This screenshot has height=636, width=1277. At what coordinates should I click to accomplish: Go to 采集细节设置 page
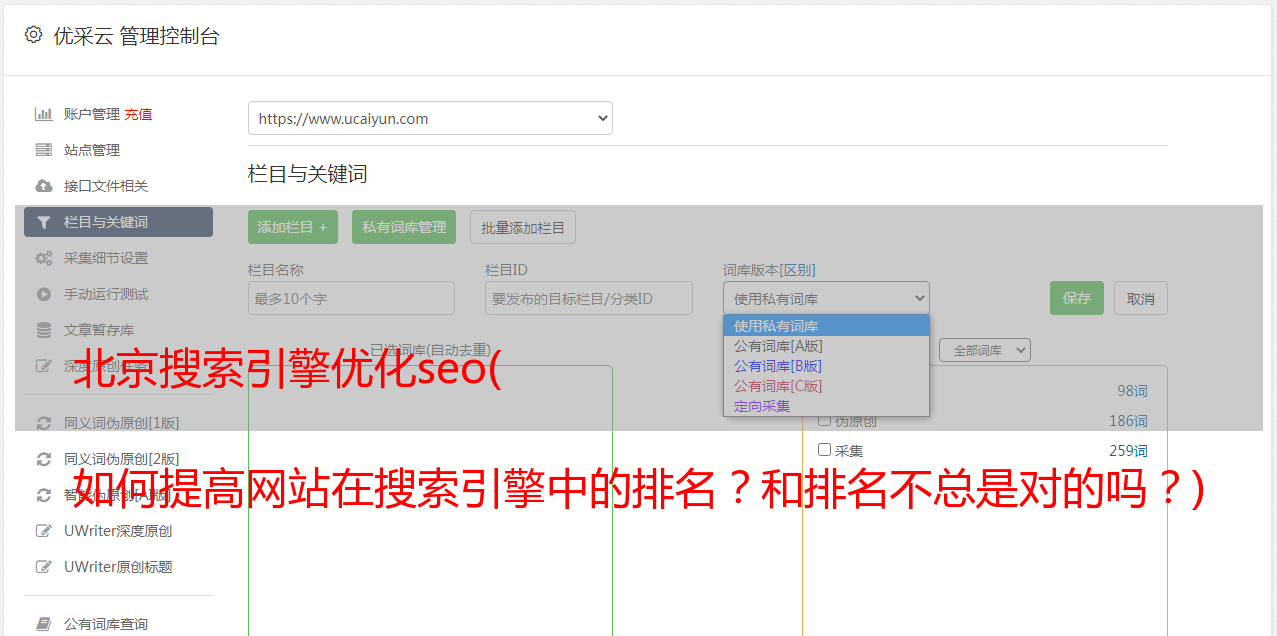tap(106, 258)
